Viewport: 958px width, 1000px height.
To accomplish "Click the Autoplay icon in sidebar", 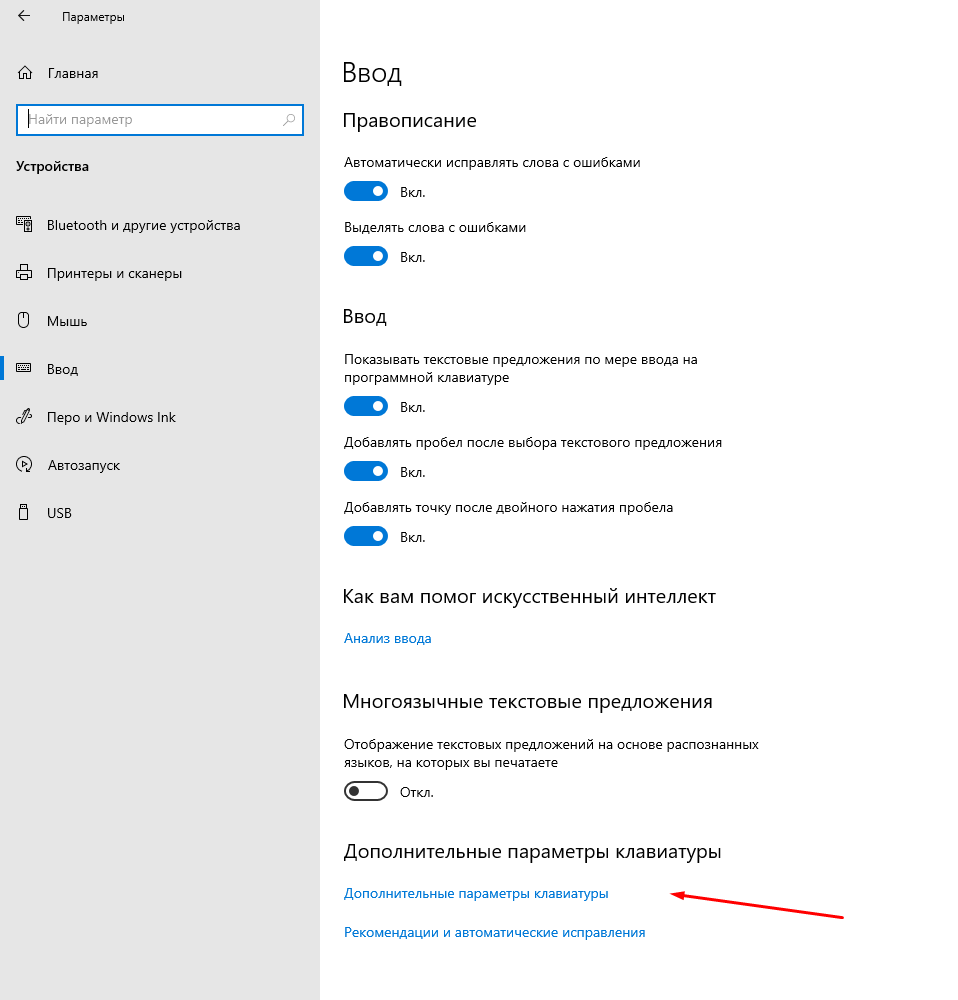I will click(x=24, y=464).
